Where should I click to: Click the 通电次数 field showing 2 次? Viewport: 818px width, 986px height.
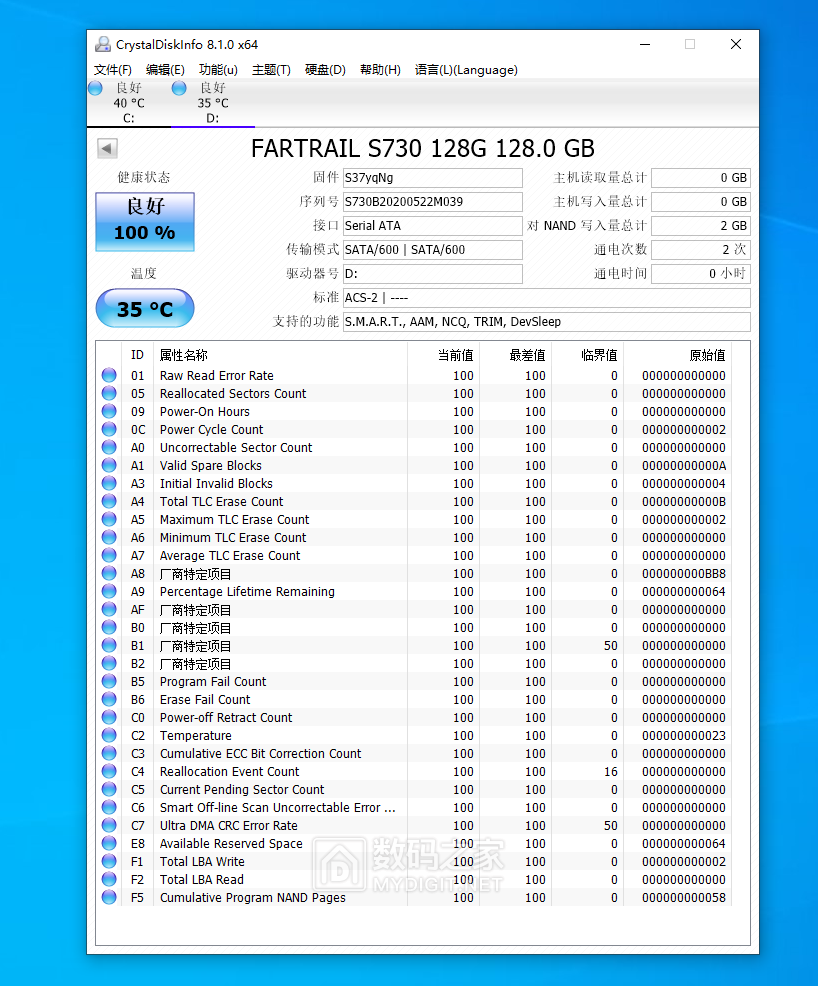[x=701, y=250]
